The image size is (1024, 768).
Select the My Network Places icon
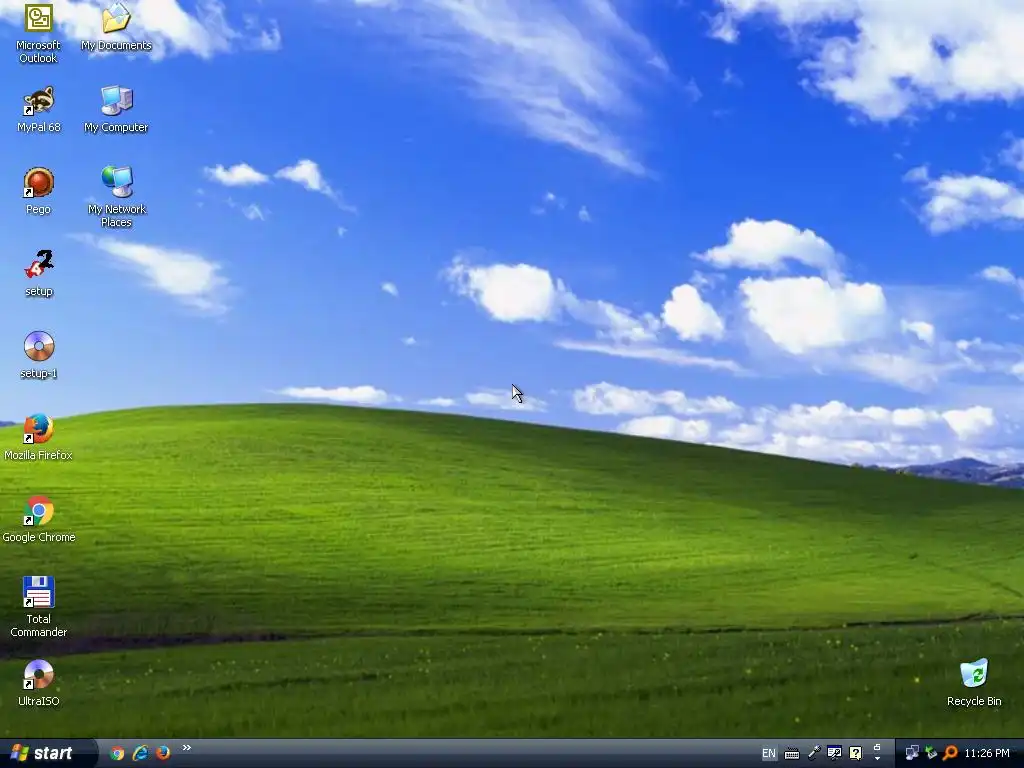coord(116,197)
